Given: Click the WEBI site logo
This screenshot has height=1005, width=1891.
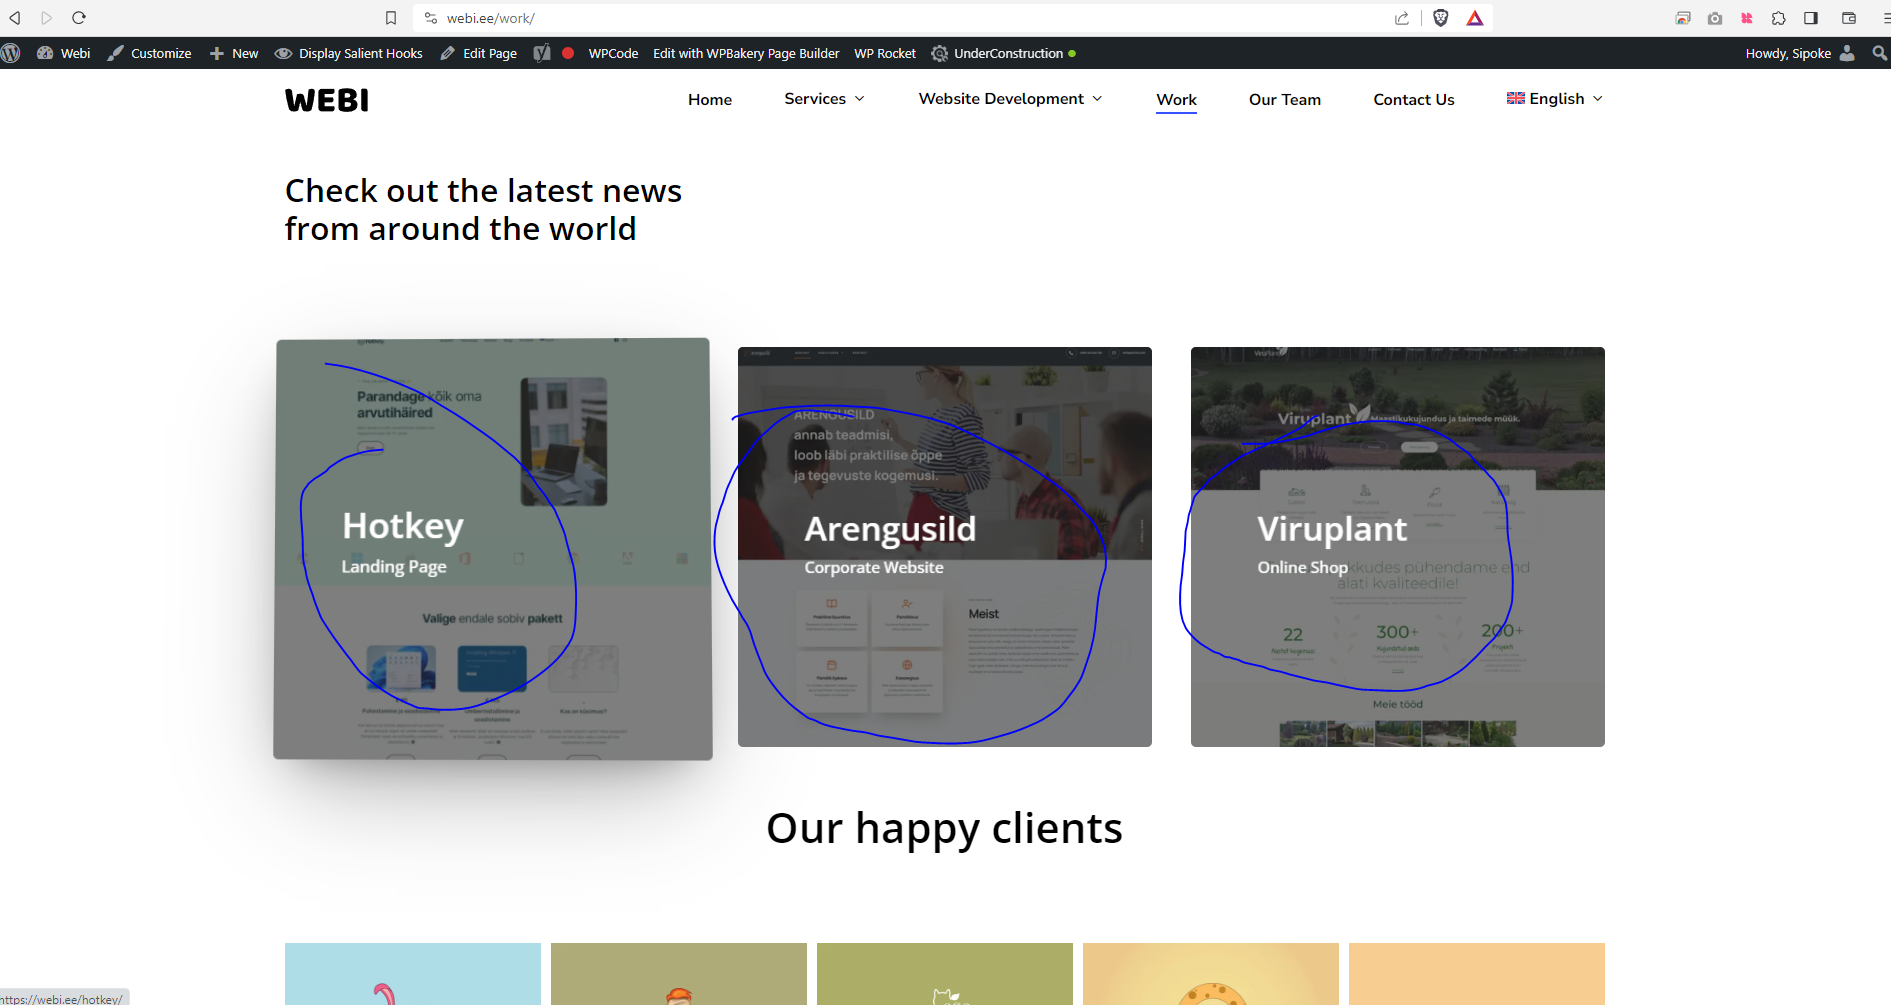Looking at the screenshot, I should coord(327,100).
